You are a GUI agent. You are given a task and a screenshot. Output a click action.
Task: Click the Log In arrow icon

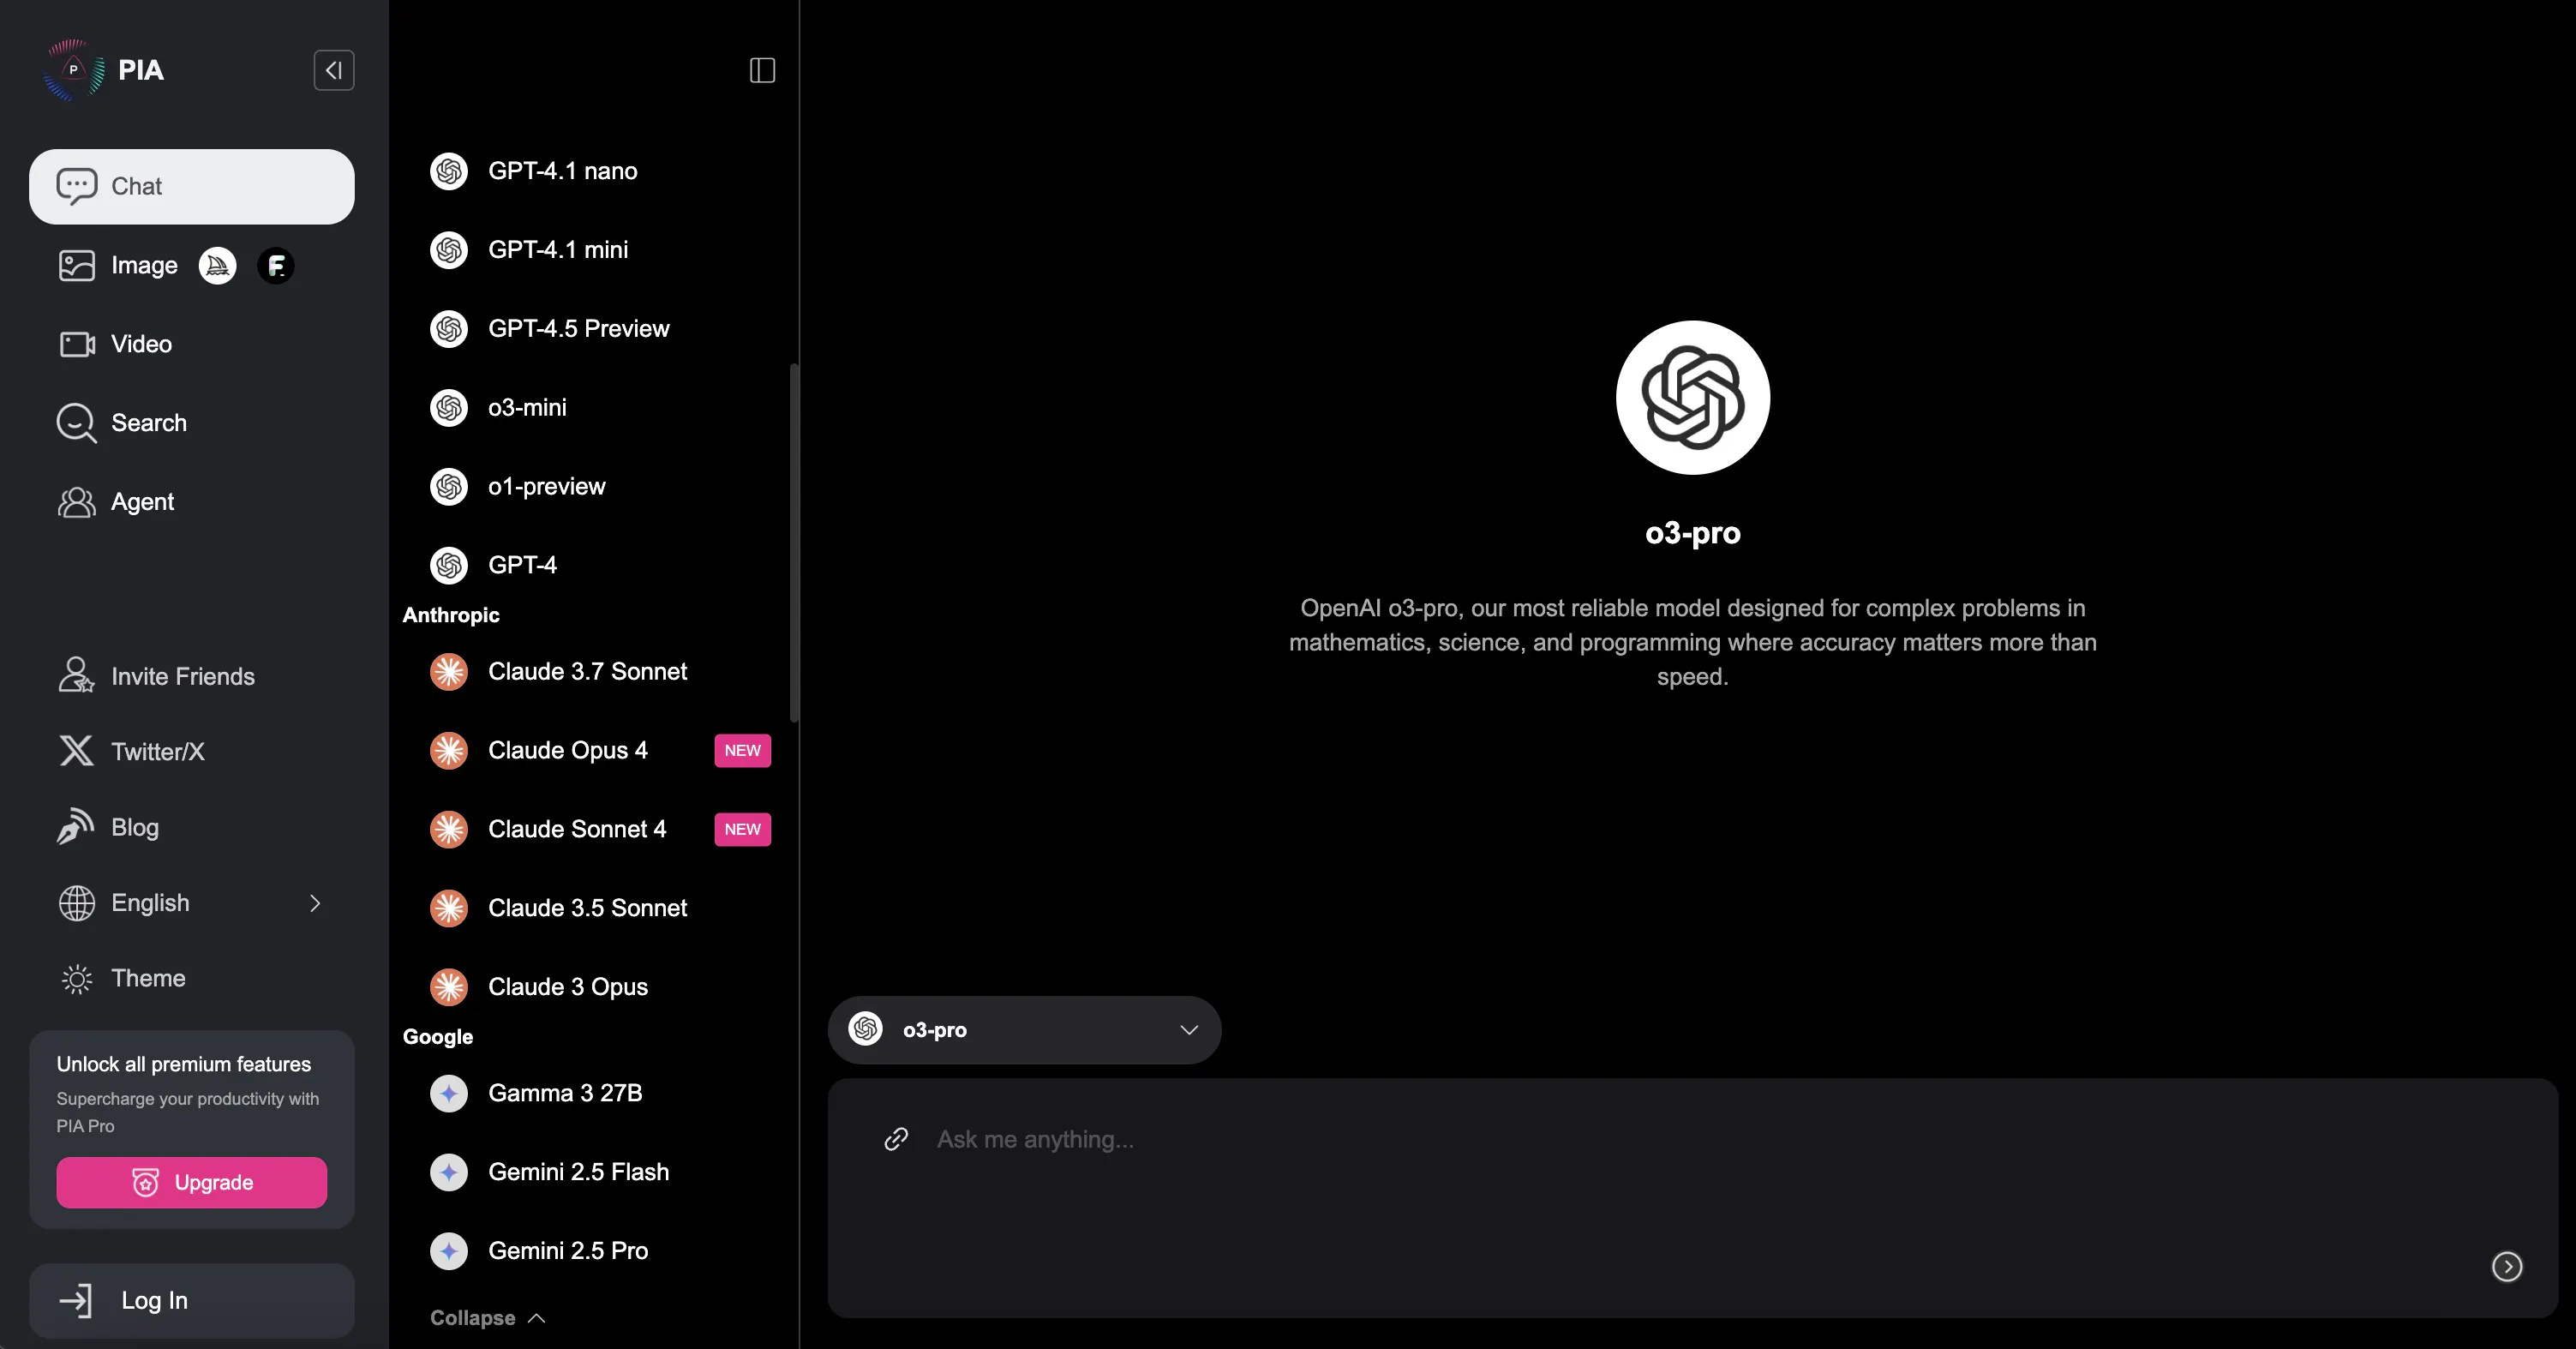[x=76, y=1300]
